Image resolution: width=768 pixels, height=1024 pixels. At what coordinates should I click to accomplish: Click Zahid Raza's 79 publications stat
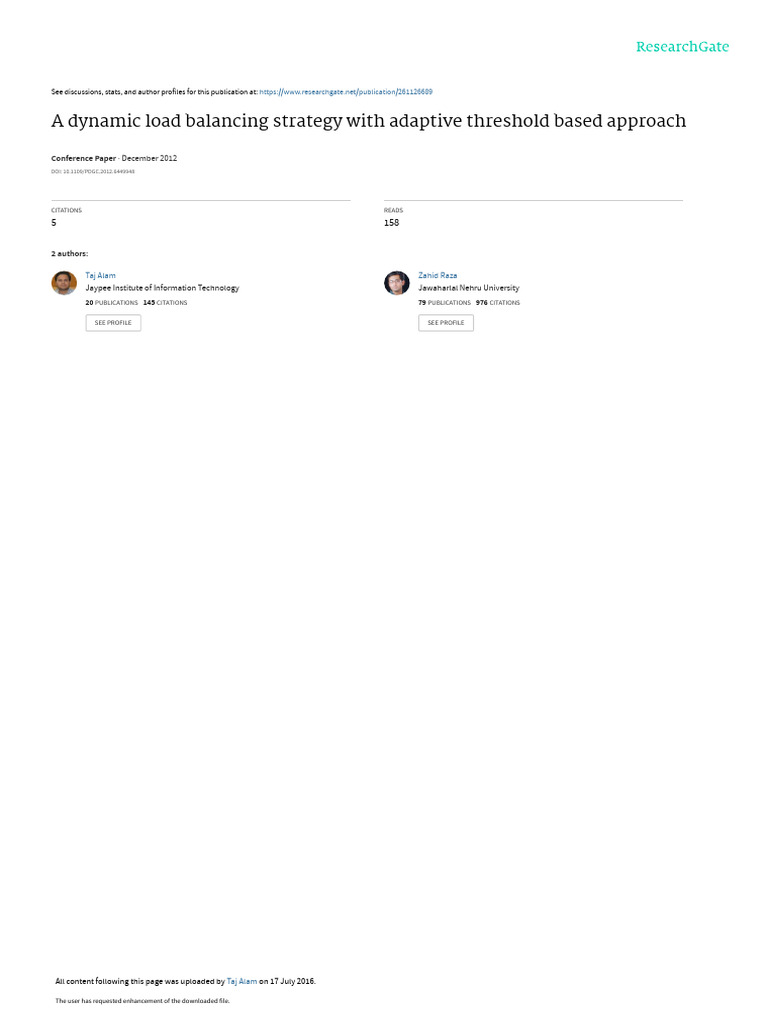445,303
